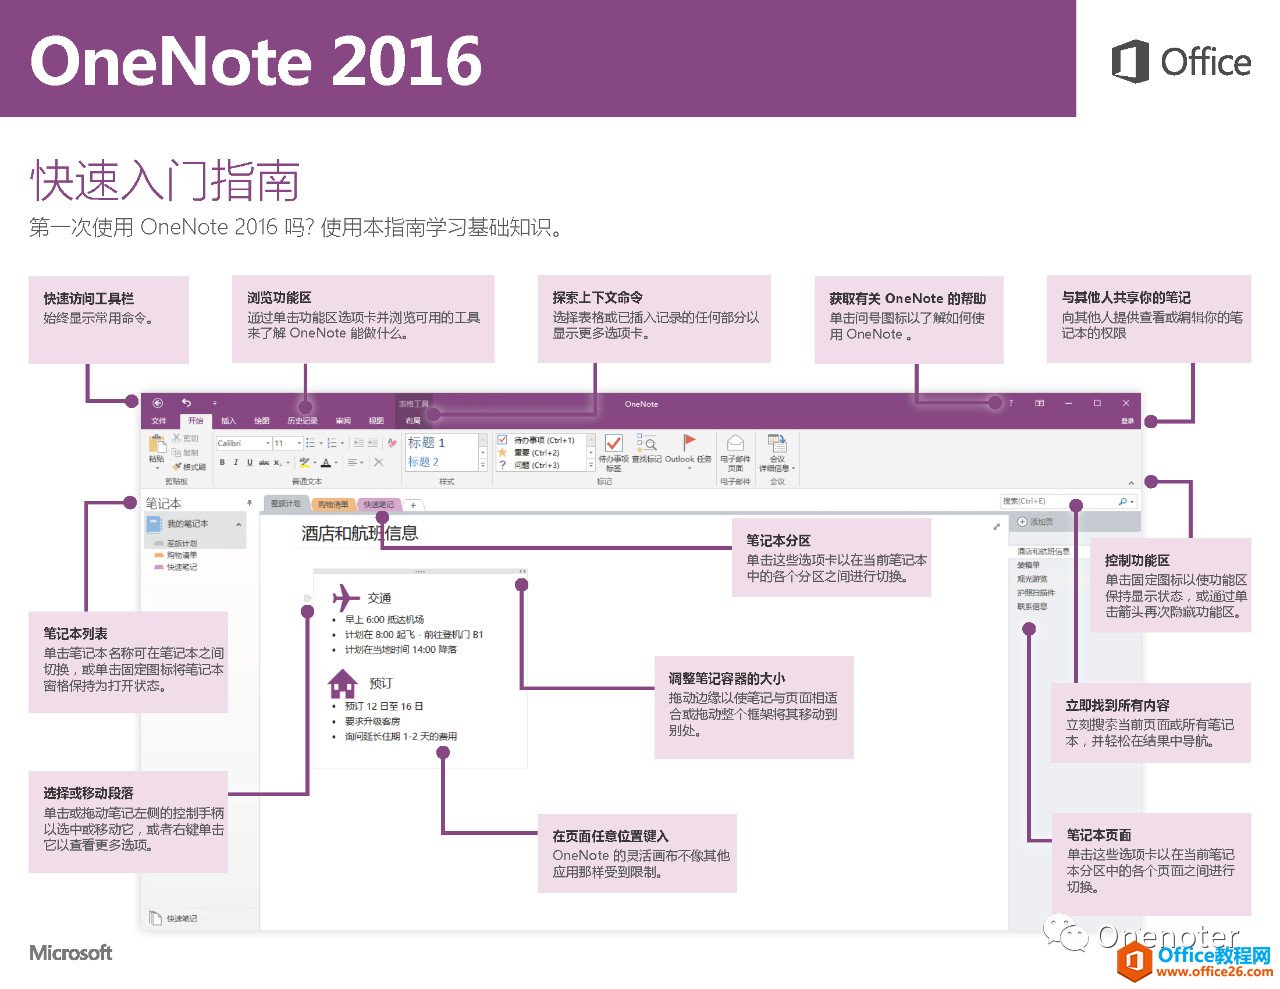Click the Outlook 任务 red flag icon

coord(689,443)
